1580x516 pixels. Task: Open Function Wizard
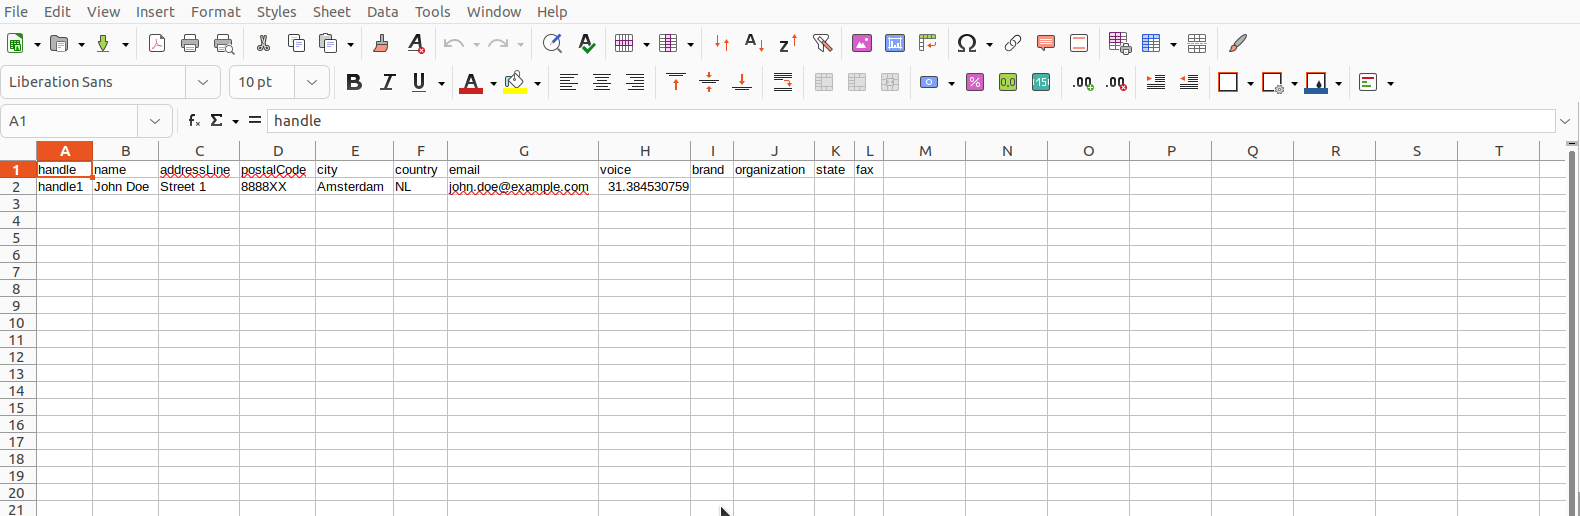(194, 120)
